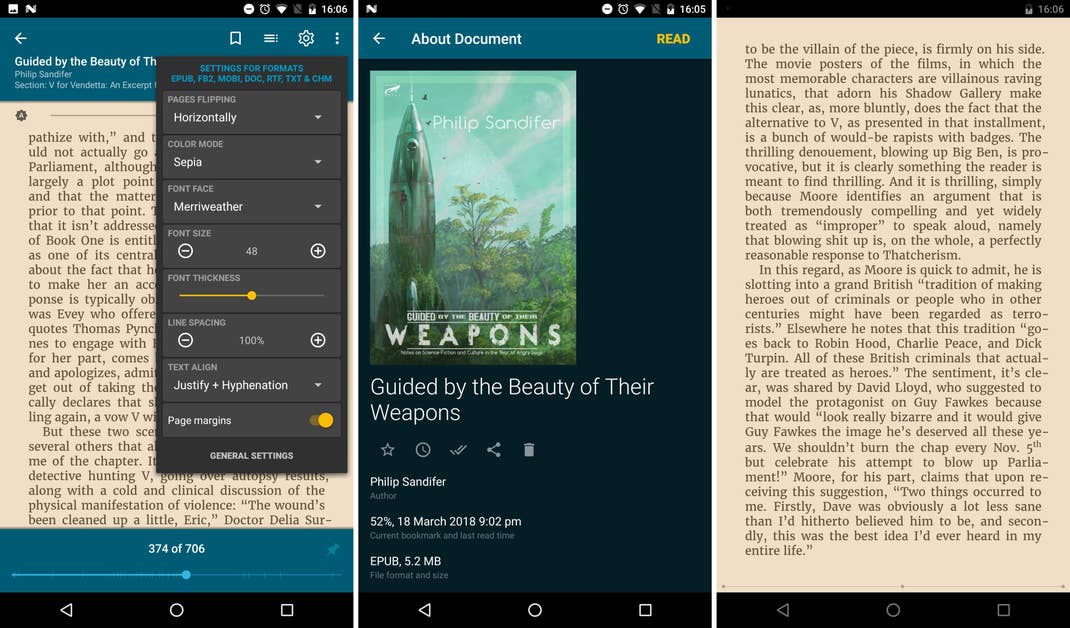Expand the Font Face Merriweather dropdown
The width and height of the screenshot is (1070, 628).
(x=251, y=207)
